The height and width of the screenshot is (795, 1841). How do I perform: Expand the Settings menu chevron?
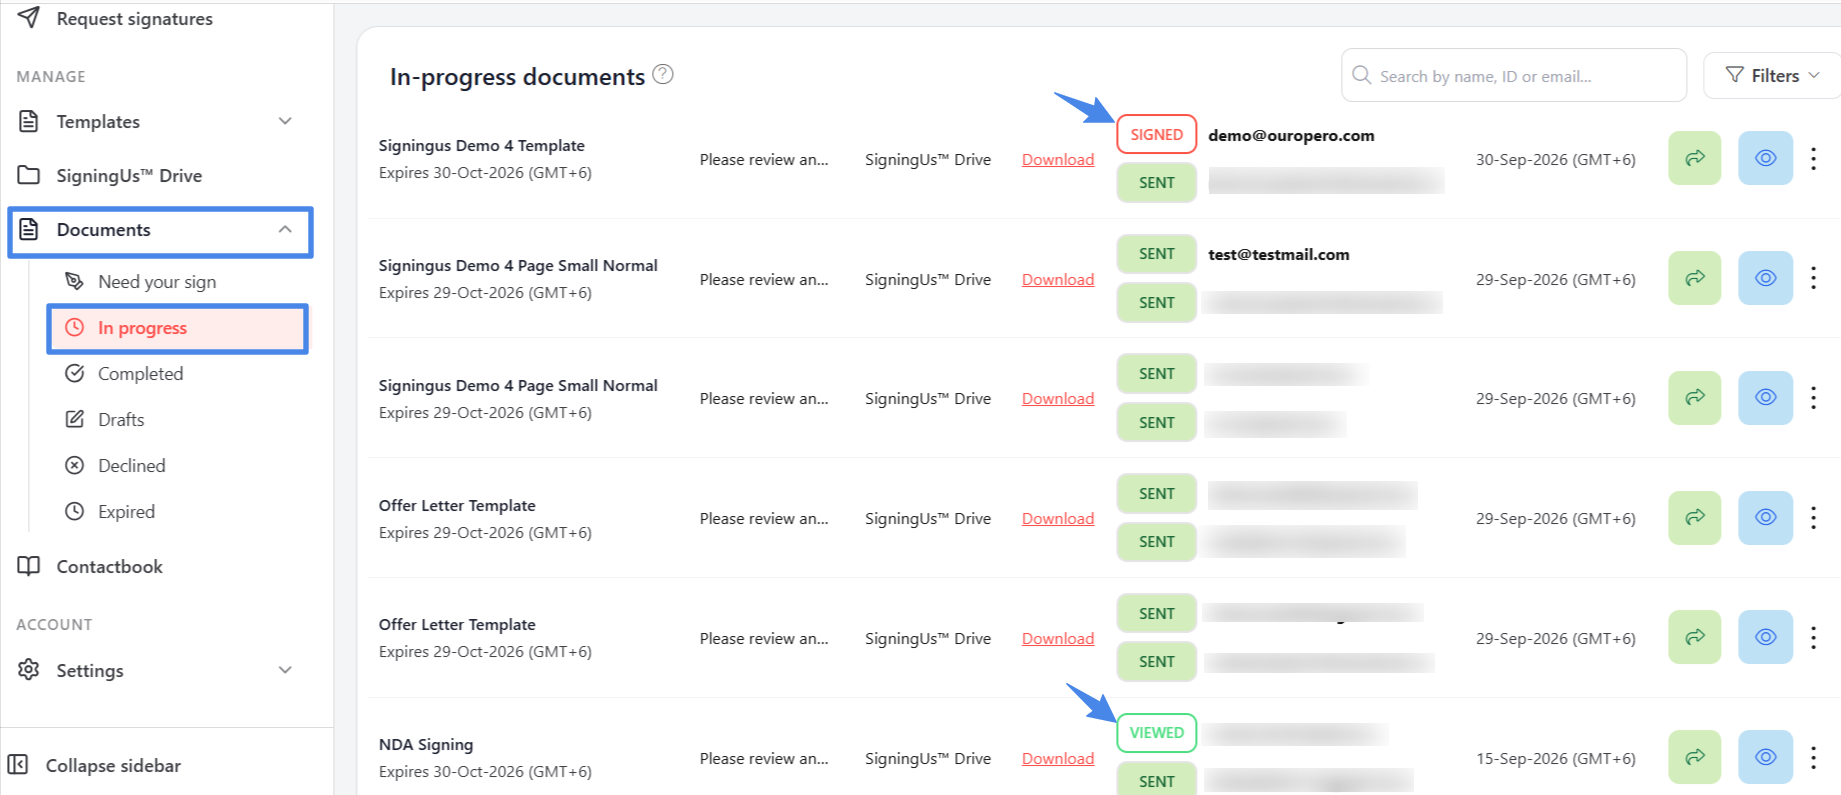coord(285,670)
